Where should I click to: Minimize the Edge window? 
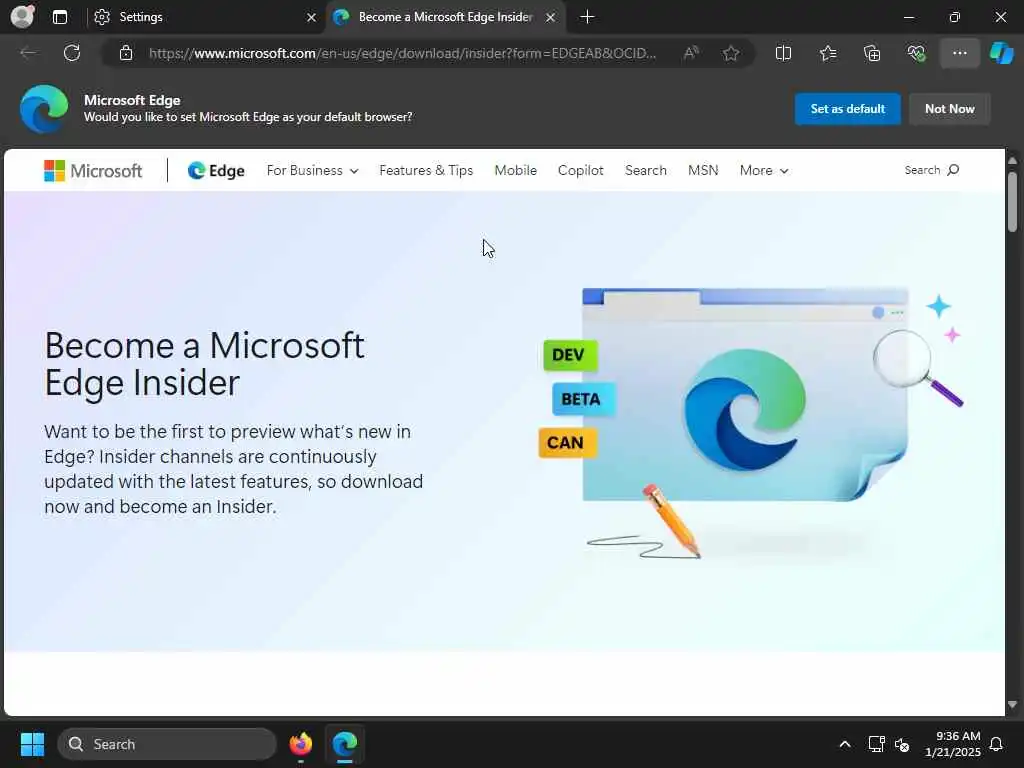click(x=908, y=17)
